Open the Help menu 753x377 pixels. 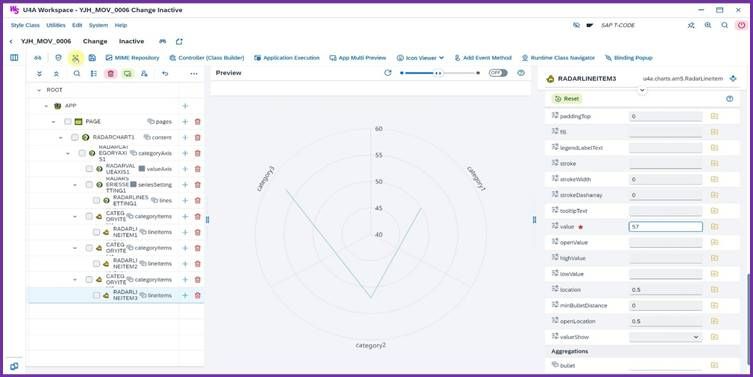[121, 25]
